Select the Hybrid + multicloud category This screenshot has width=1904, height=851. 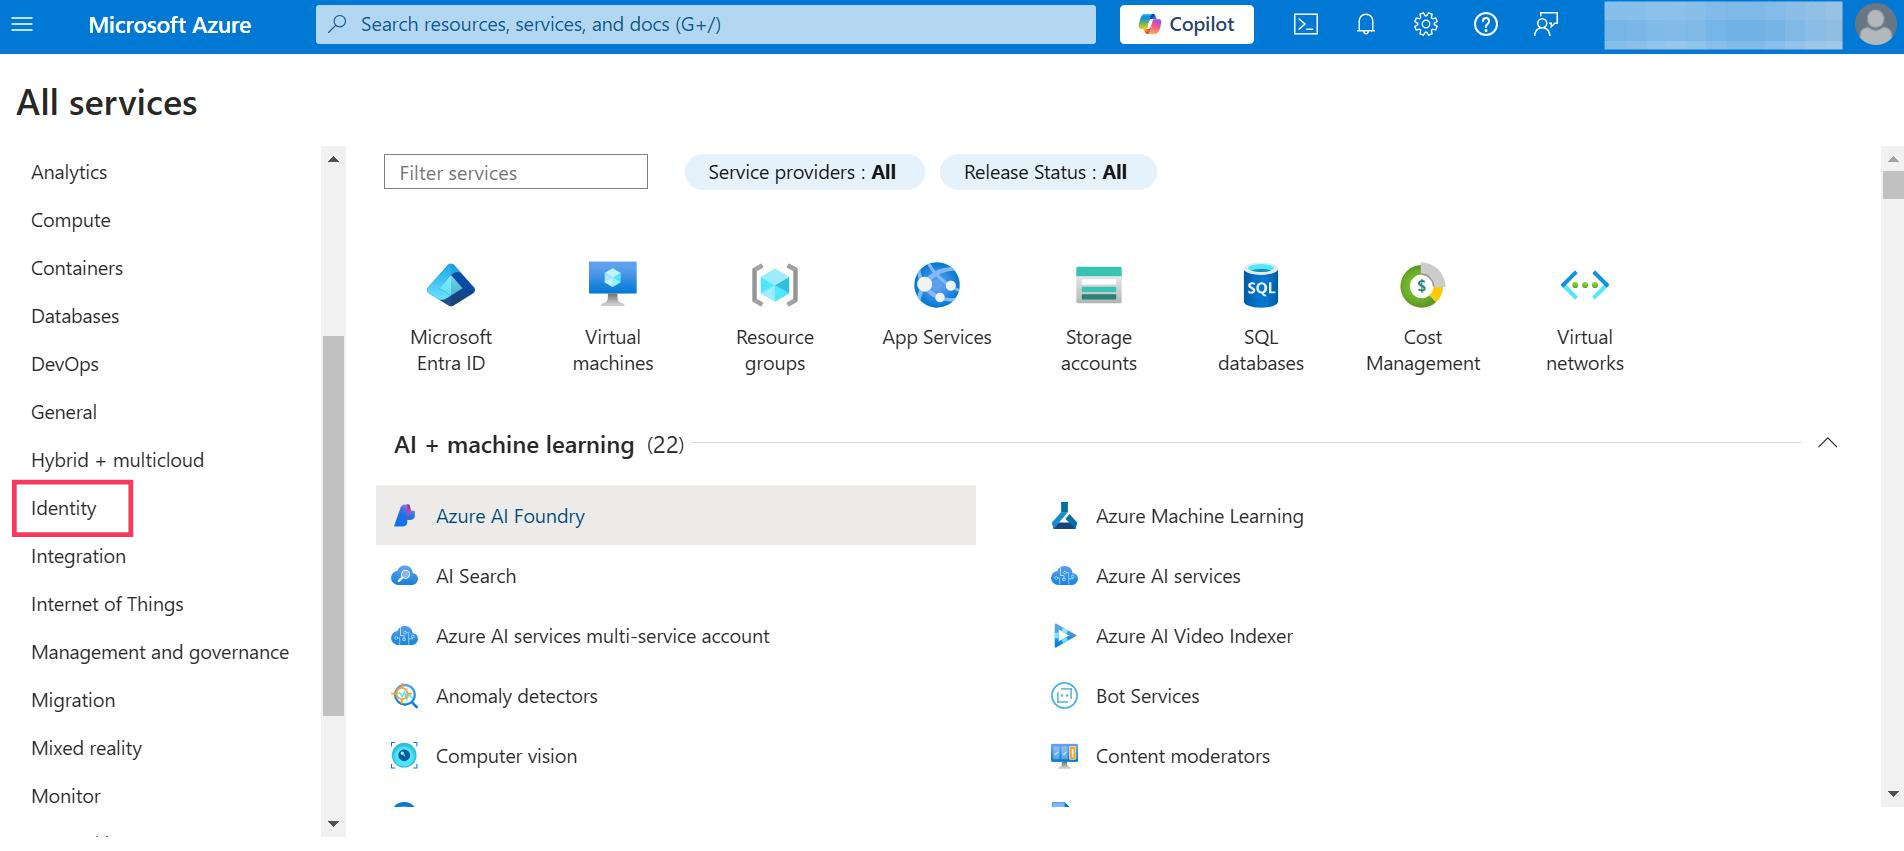tap(118, 460)
